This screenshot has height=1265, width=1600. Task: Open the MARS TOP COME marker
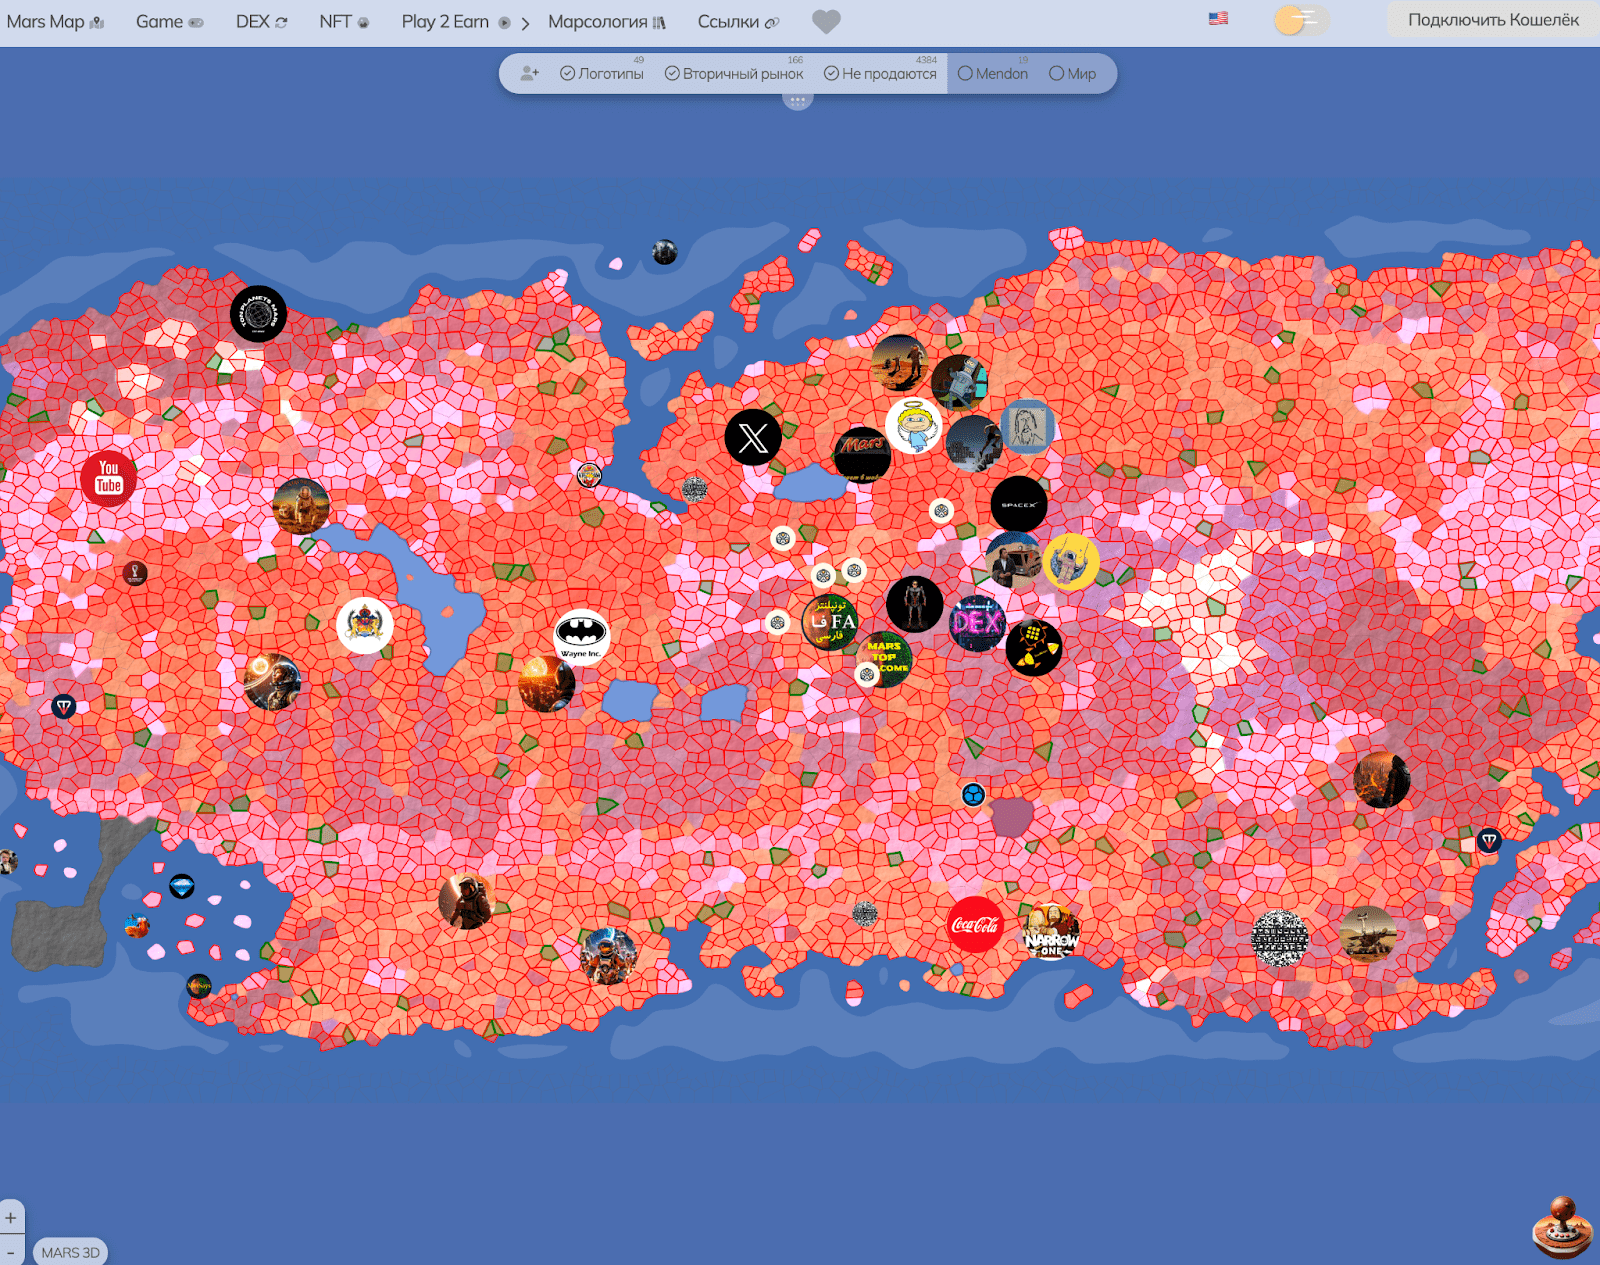[x=884, y=658]
